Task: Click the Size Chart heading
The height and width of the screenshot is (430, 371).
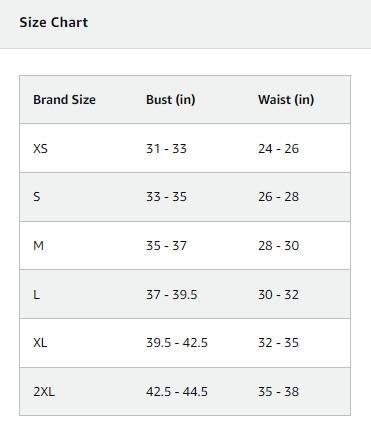Action: (x=54, y=22)
